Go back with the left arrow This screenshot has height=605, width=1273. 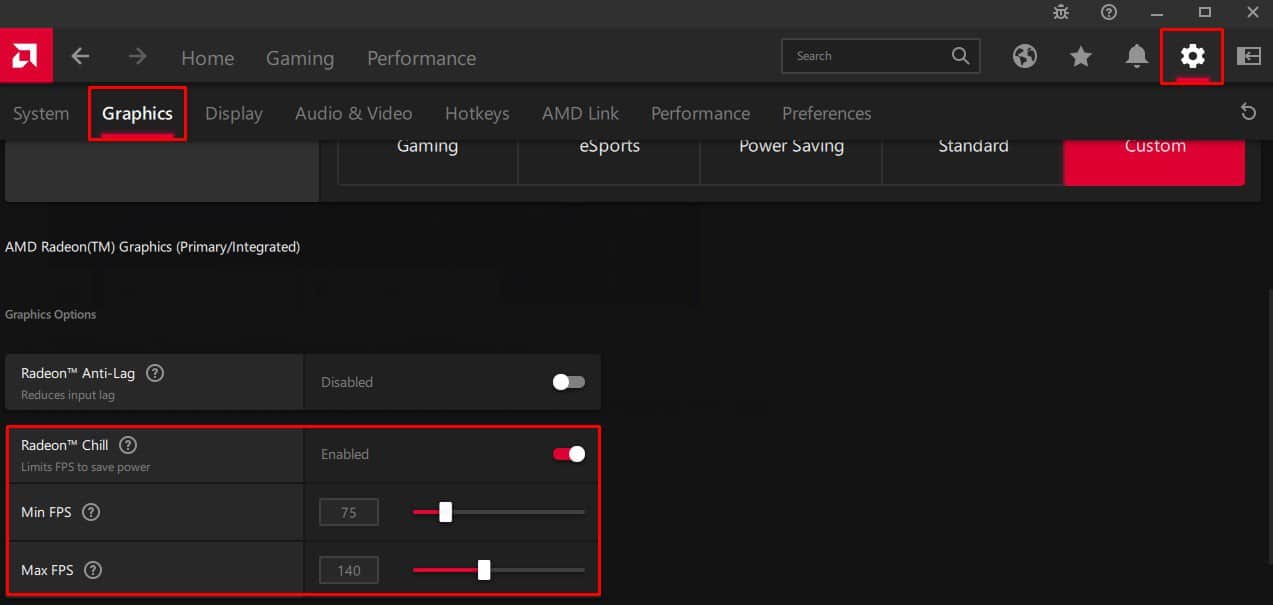point(81,57)
